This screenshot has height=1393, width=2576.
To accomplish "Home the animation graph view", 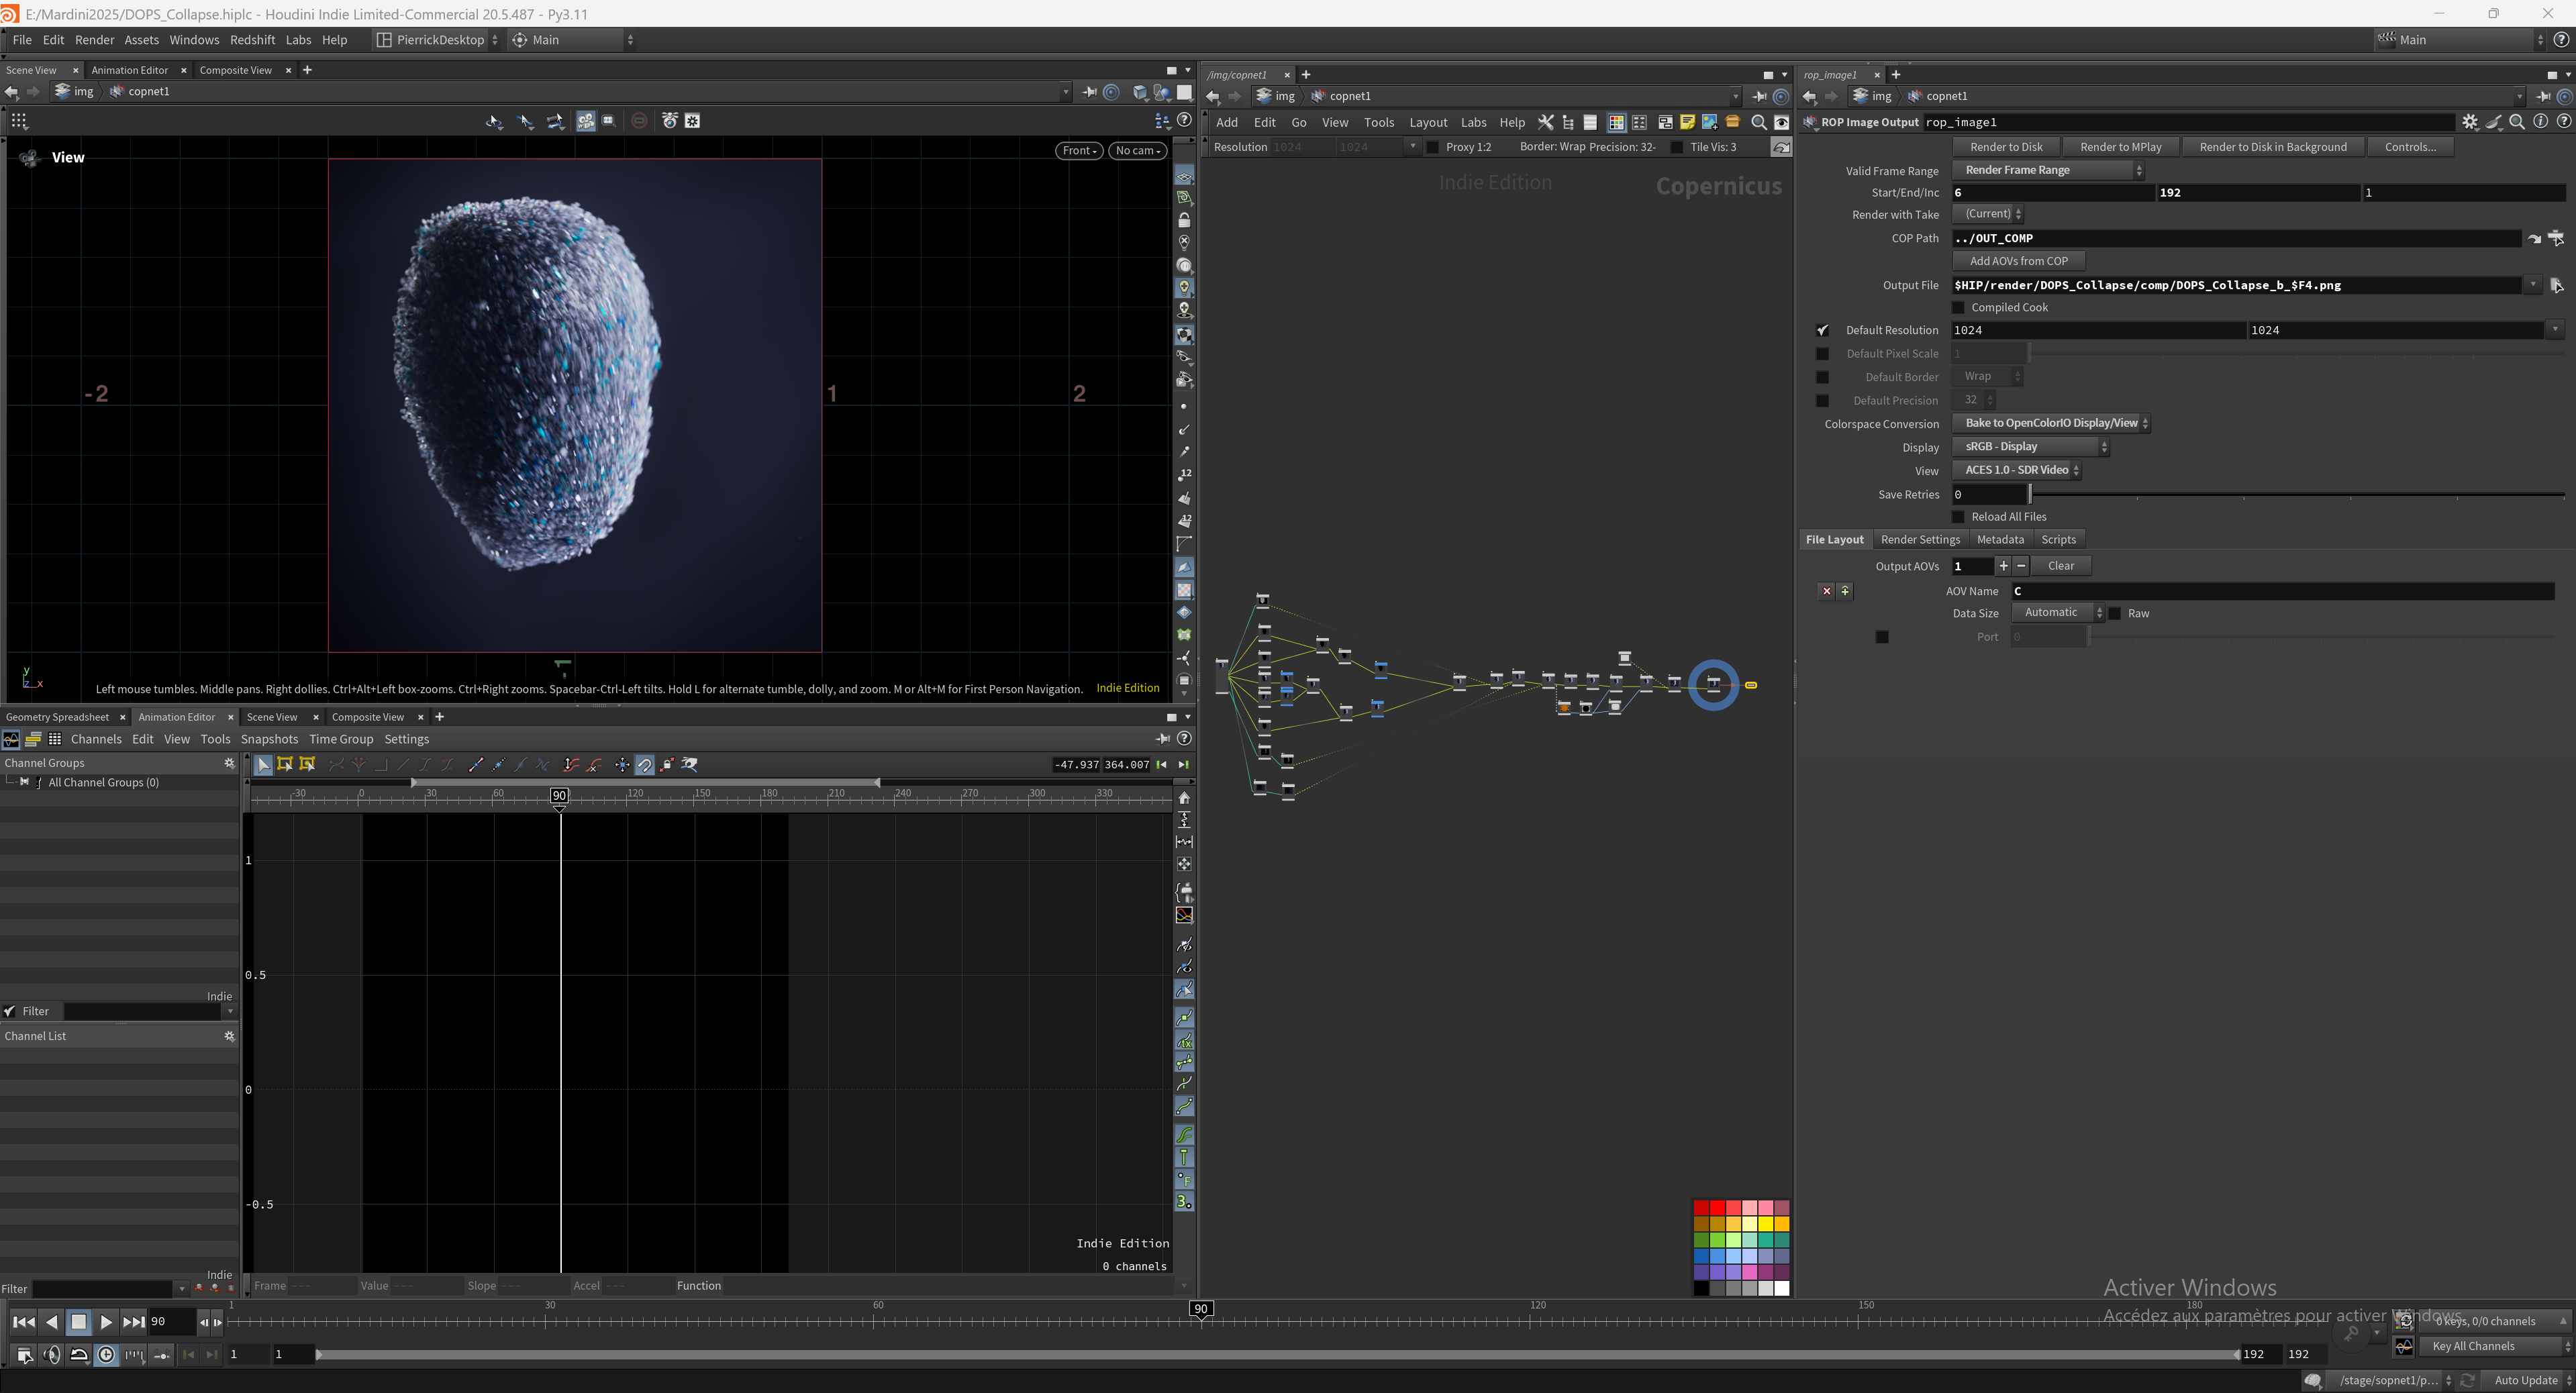I will tap(1184, 798).
